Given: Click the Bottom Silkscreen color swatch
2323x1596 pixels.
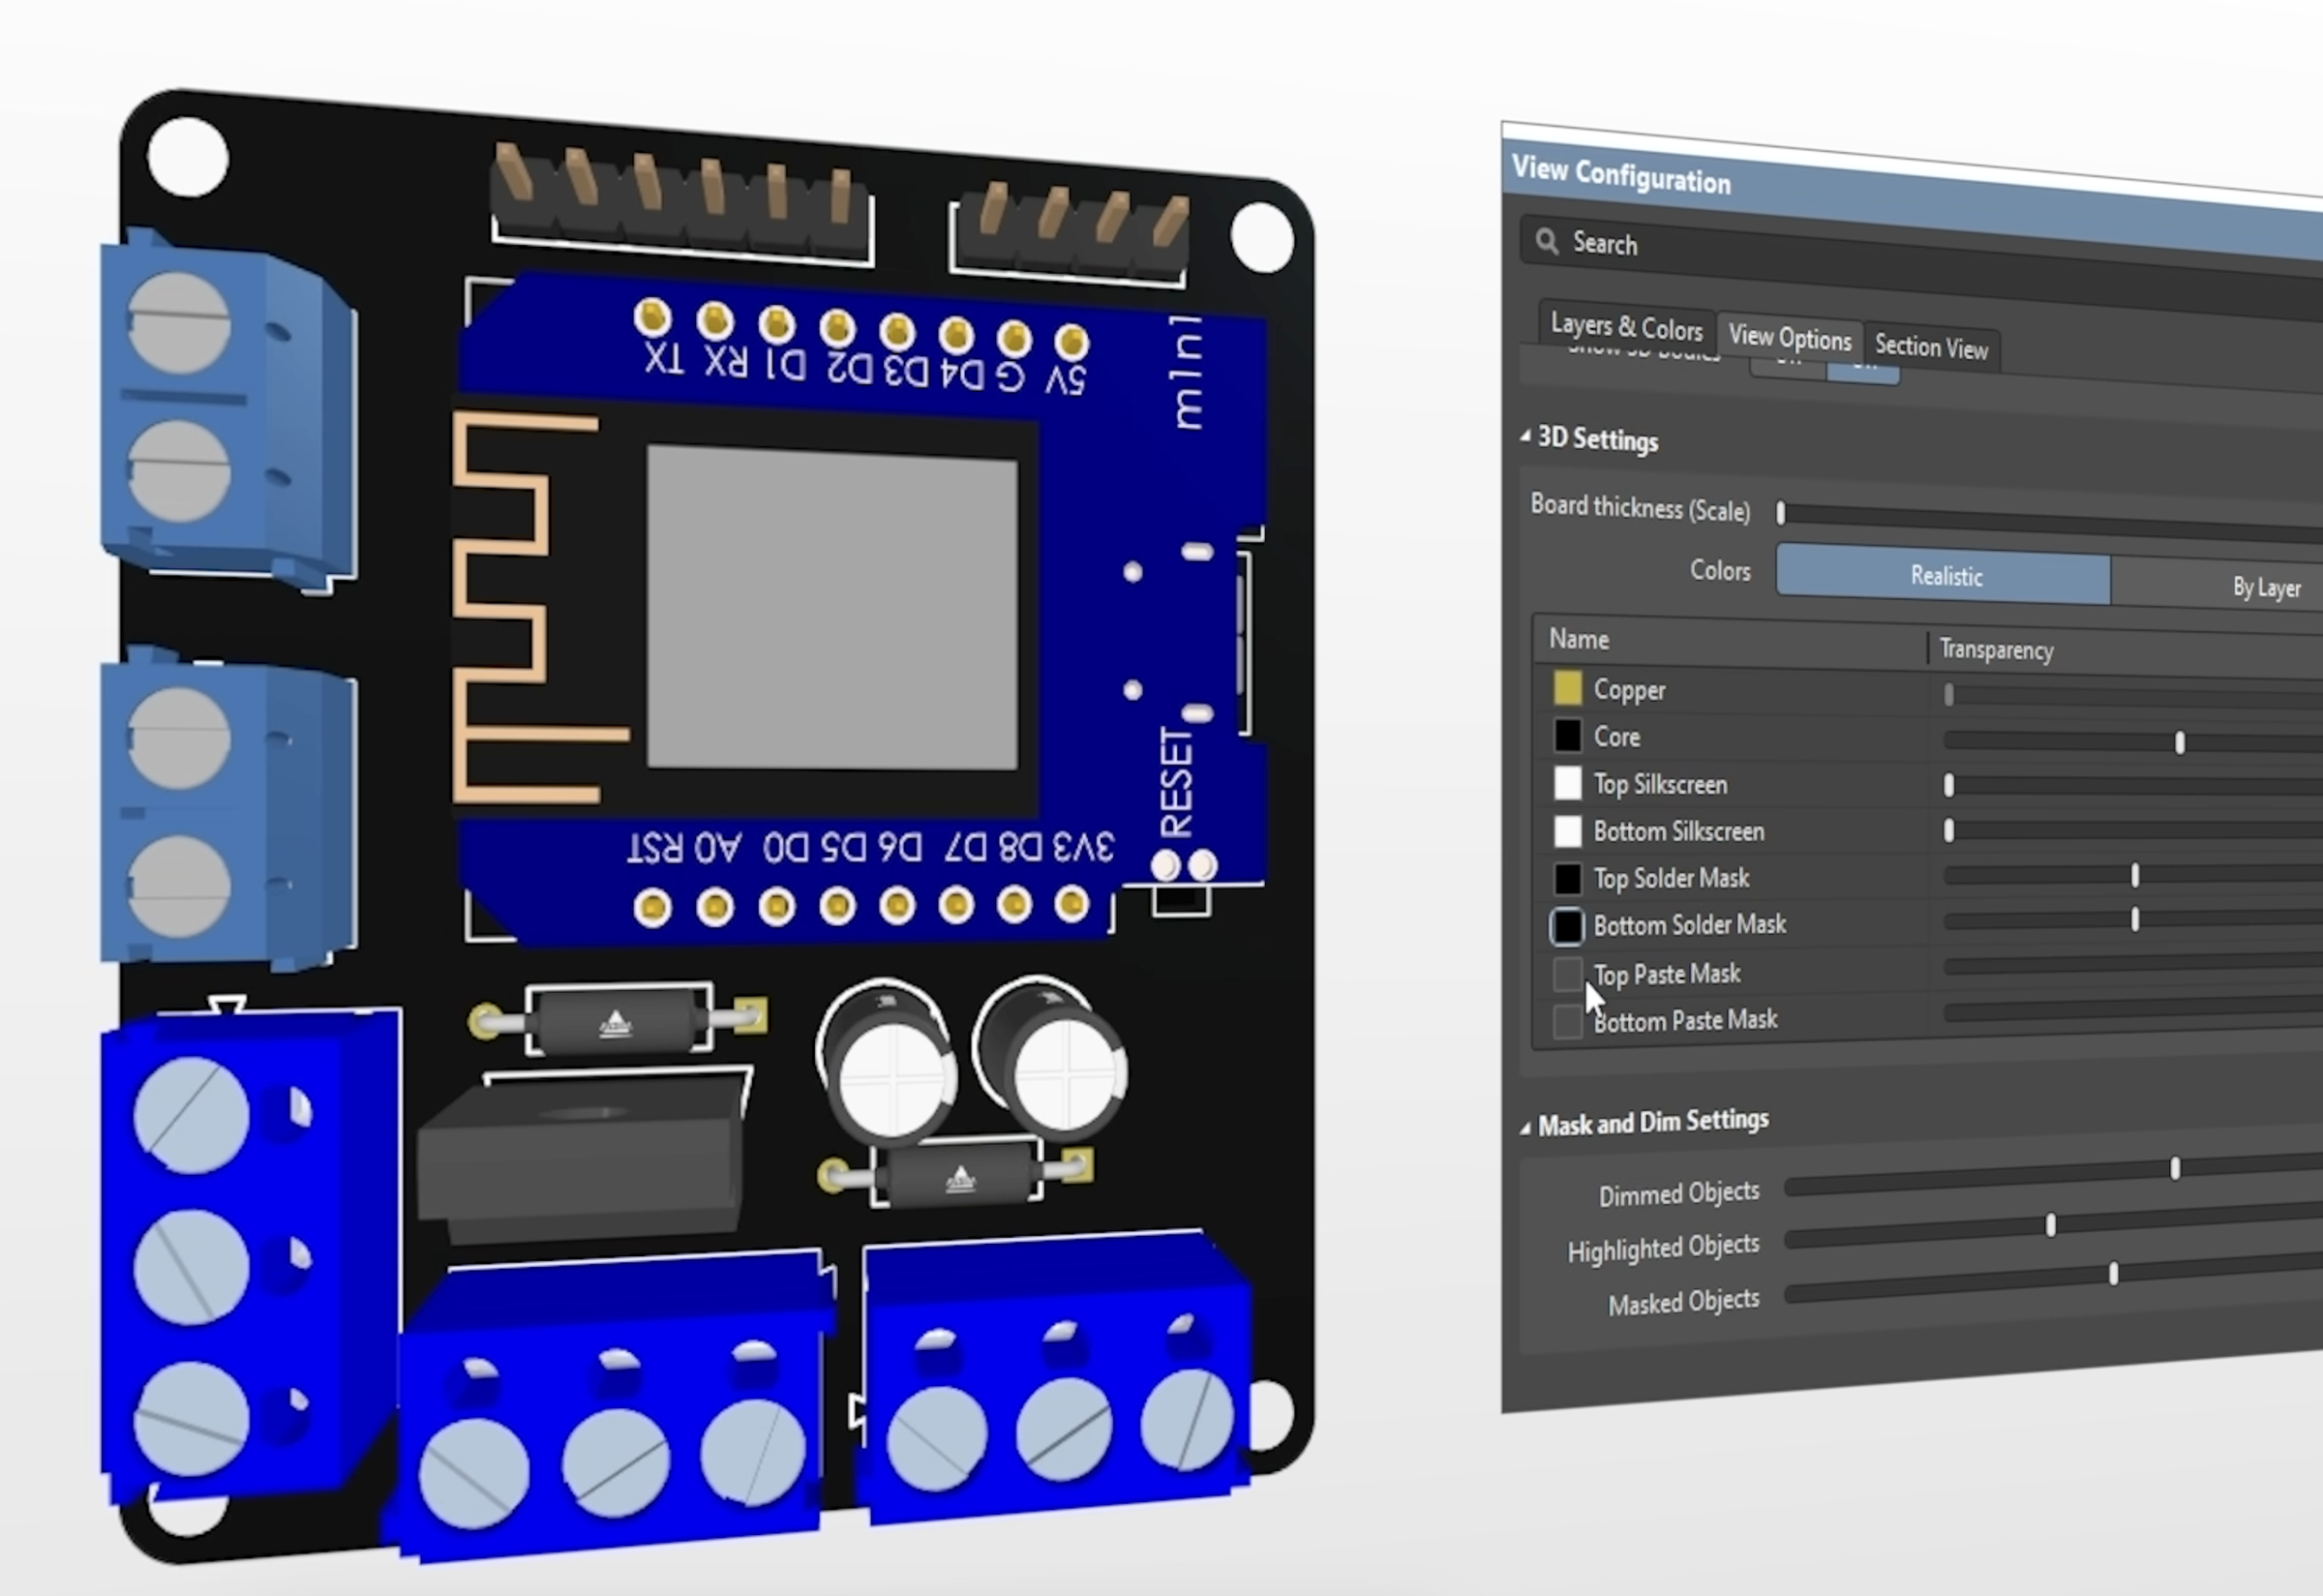Looking at the screenshot, I should click(1567, 832).
